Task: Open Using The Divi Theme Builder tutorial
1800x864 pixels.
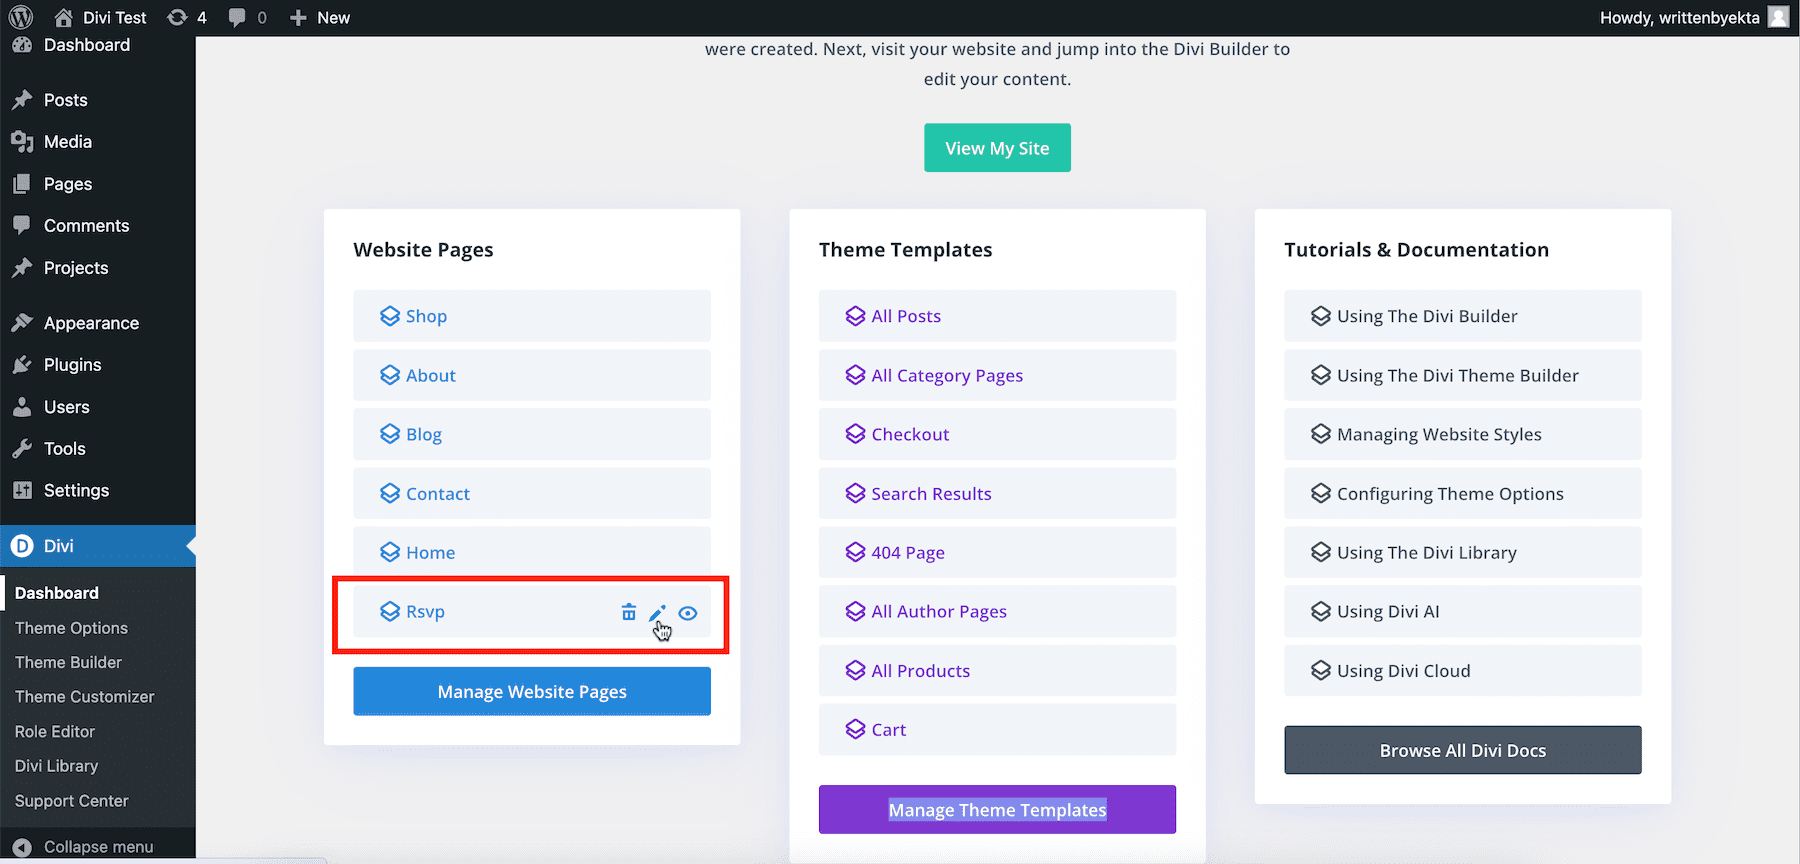Action: (x=1463, y=375)
